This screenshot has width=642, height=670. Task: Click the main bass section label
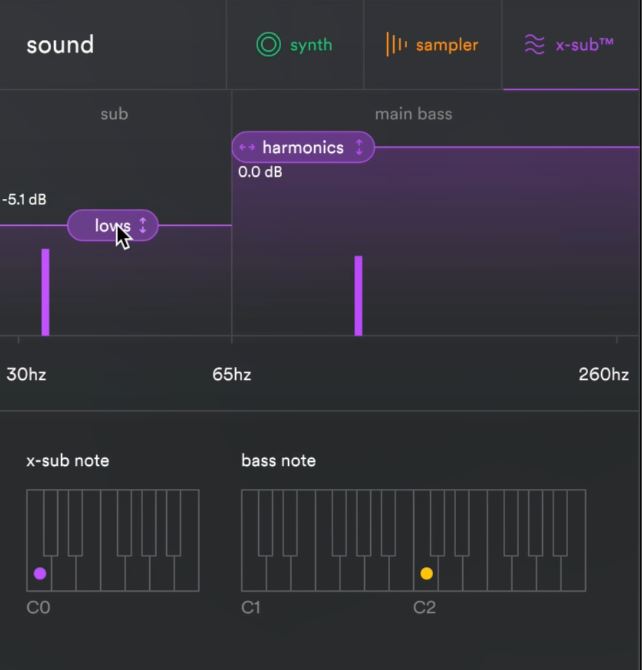pyautogui.click(x=413, y=114)
